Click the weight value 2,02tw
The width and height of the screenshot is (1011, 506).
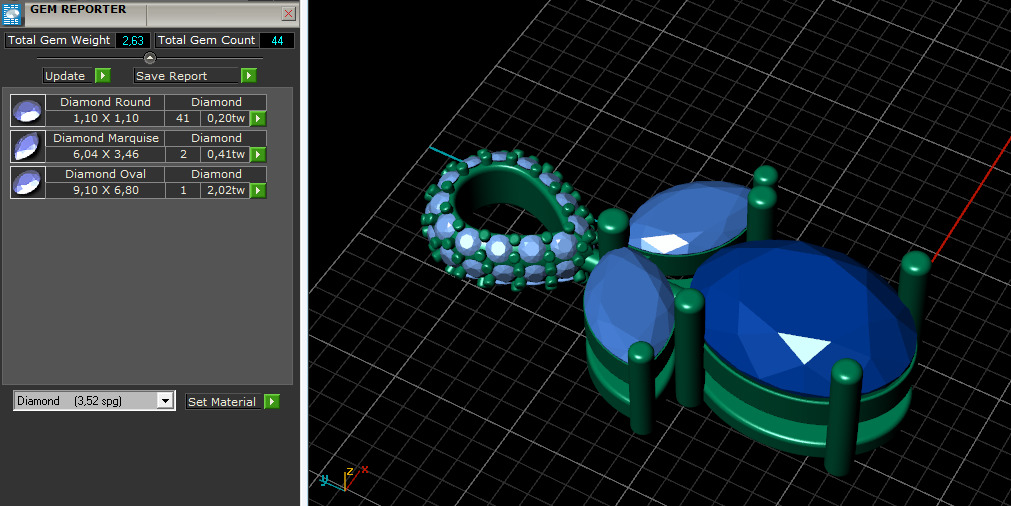226,190
